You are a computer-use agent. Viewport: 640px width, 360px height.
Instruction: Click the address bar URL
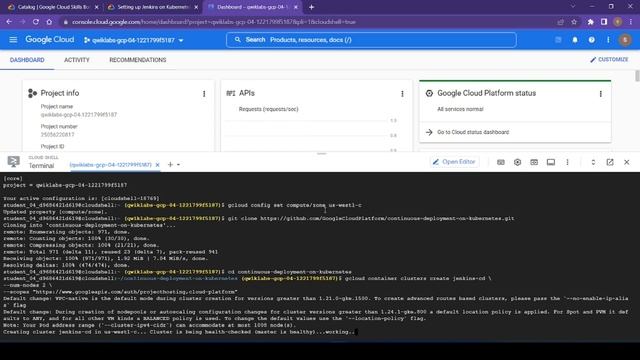click(x=213, y=22)
